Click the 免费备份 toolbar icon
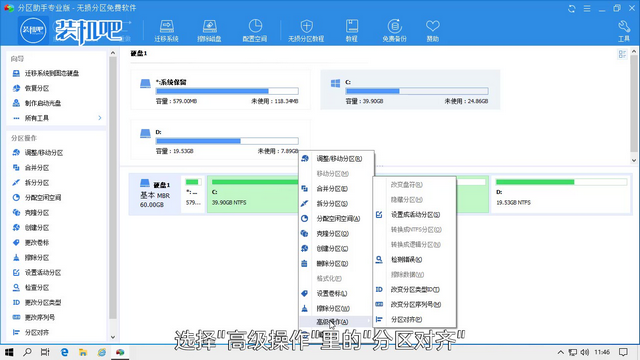Image resolution: width=640 pixels, height=360 pixels. pyautogui.click(x=394, y=31)
